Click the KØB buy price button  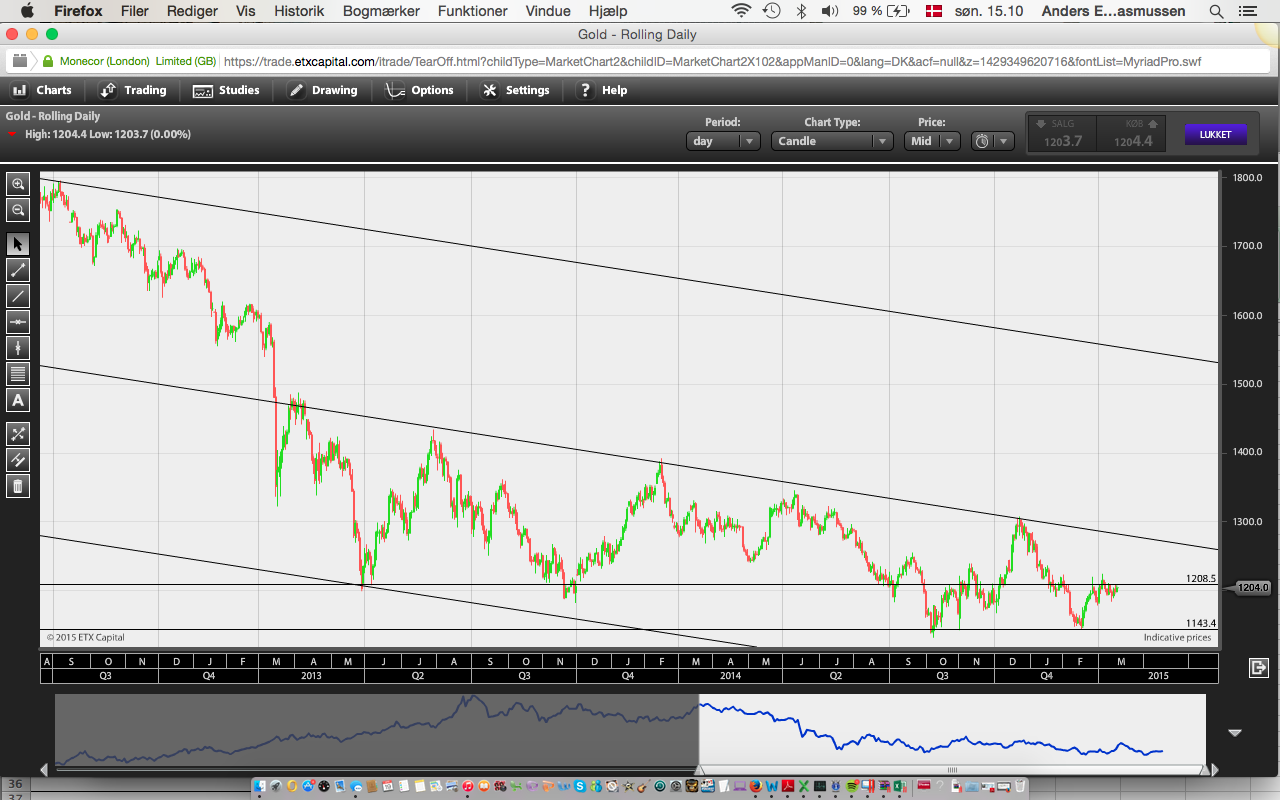[1132, 134]
